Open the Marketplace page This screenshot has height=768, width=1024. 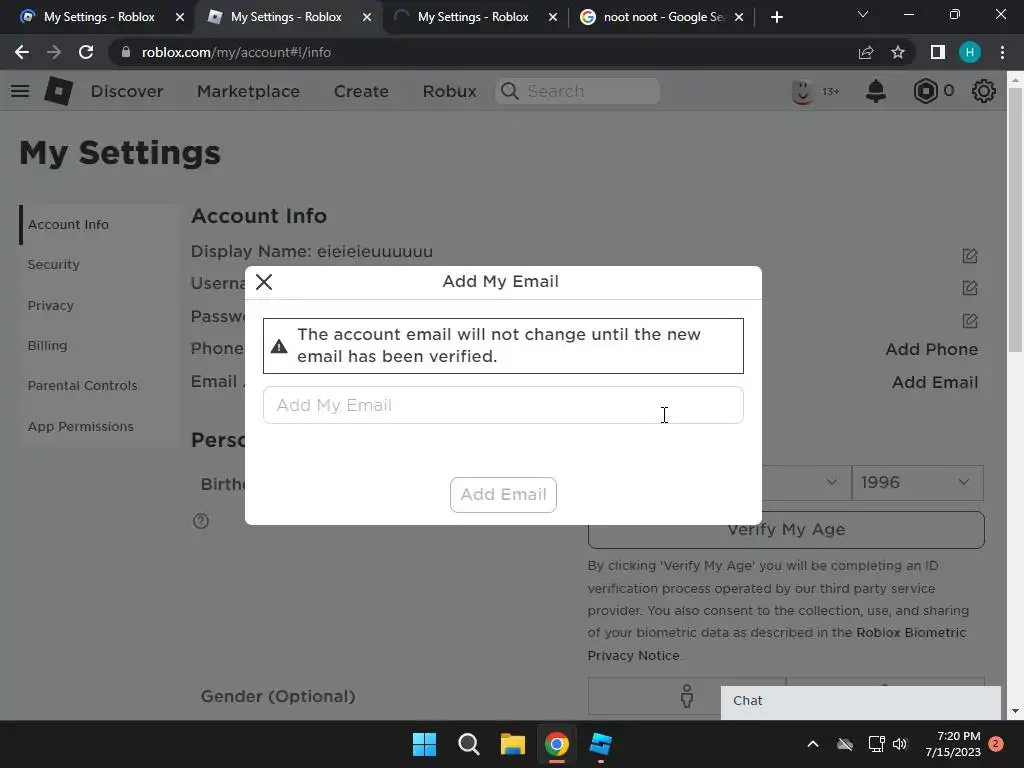click(x=248, y=91)
